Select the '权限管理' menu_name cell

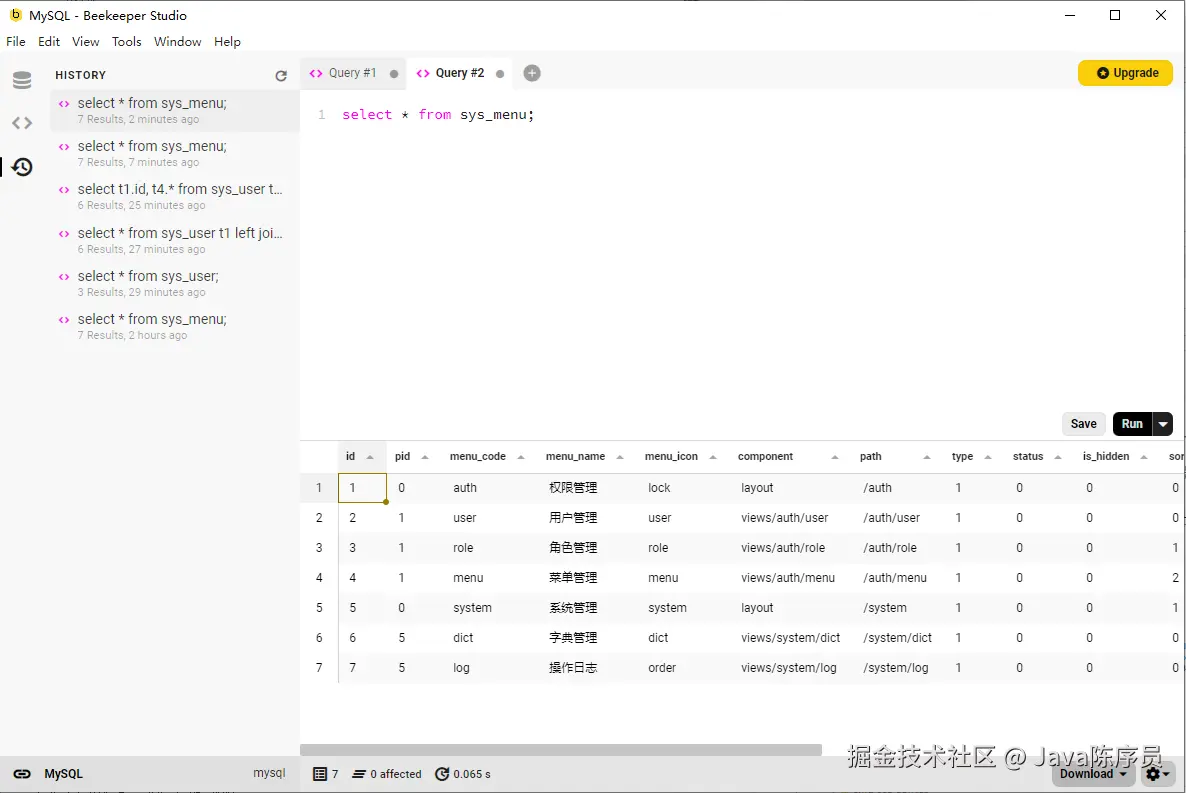[588, 488]
